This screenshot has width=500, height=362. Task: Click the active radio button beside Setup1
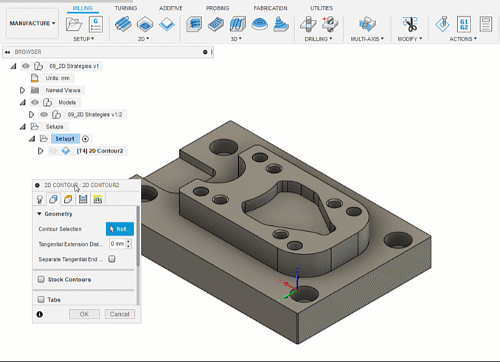tap(85, 139)
